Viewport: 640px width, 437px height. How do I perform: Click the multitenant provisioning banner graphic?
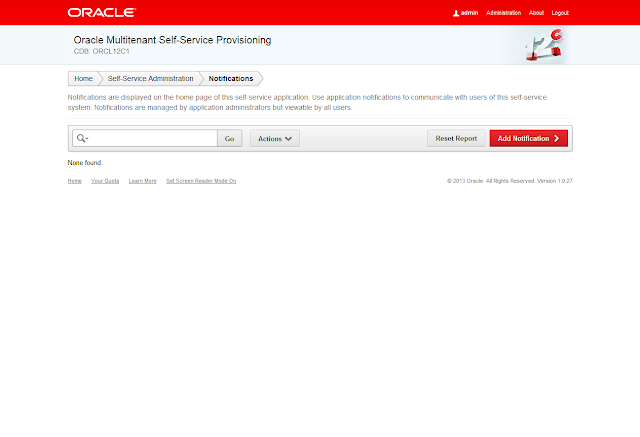(544, 45)
